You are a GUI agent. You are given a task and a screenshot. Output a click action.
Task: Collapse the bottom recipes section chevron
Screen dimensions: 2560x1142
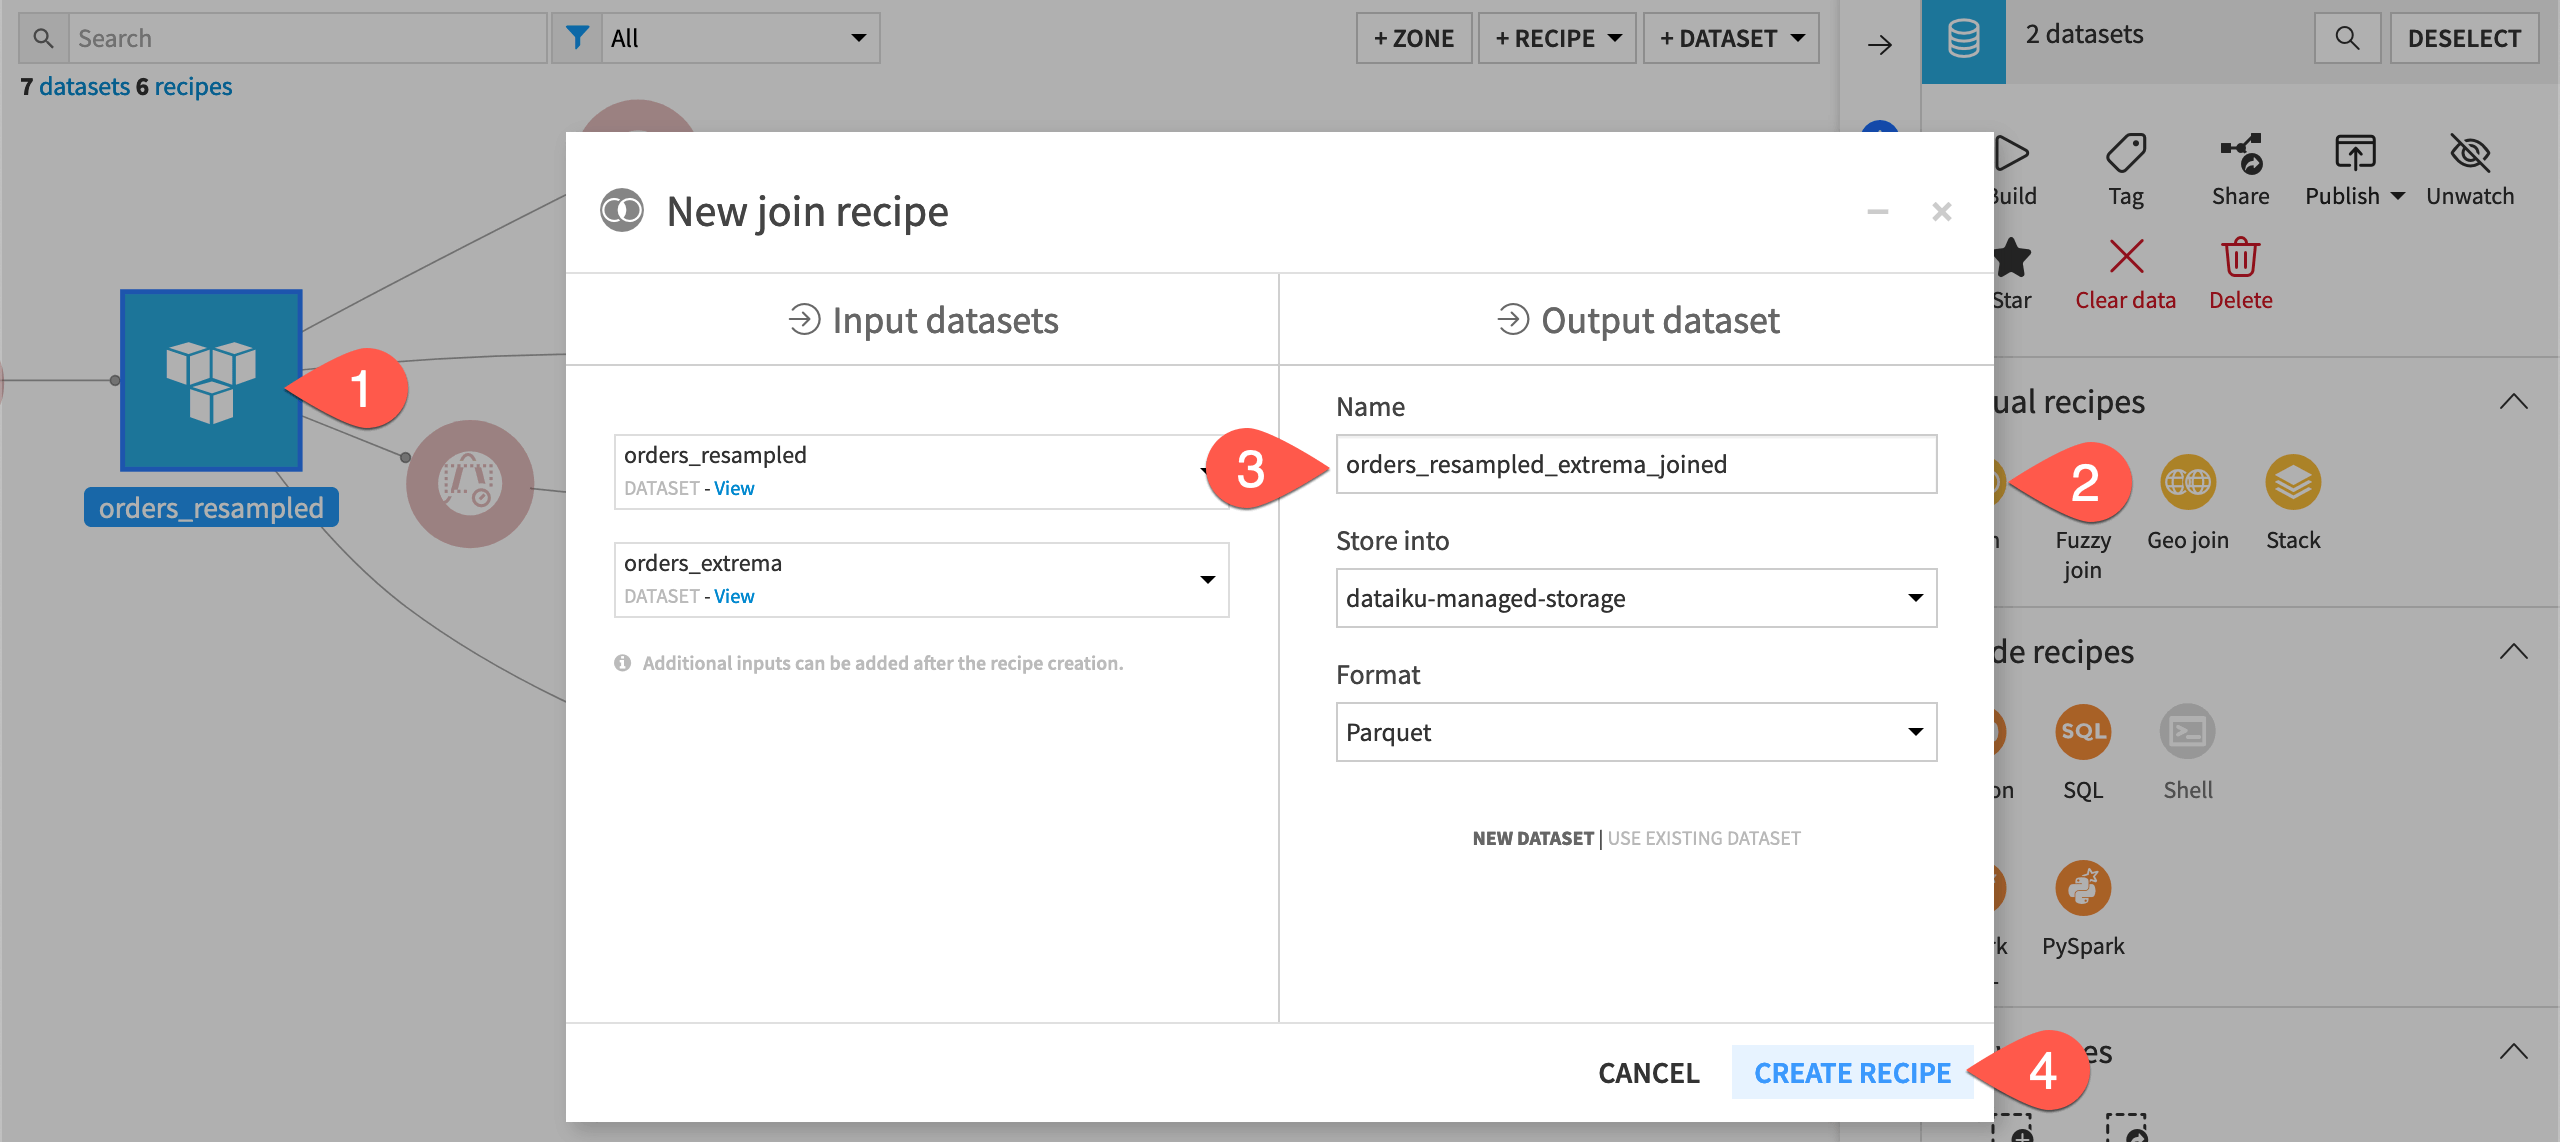point(2514,1052)
